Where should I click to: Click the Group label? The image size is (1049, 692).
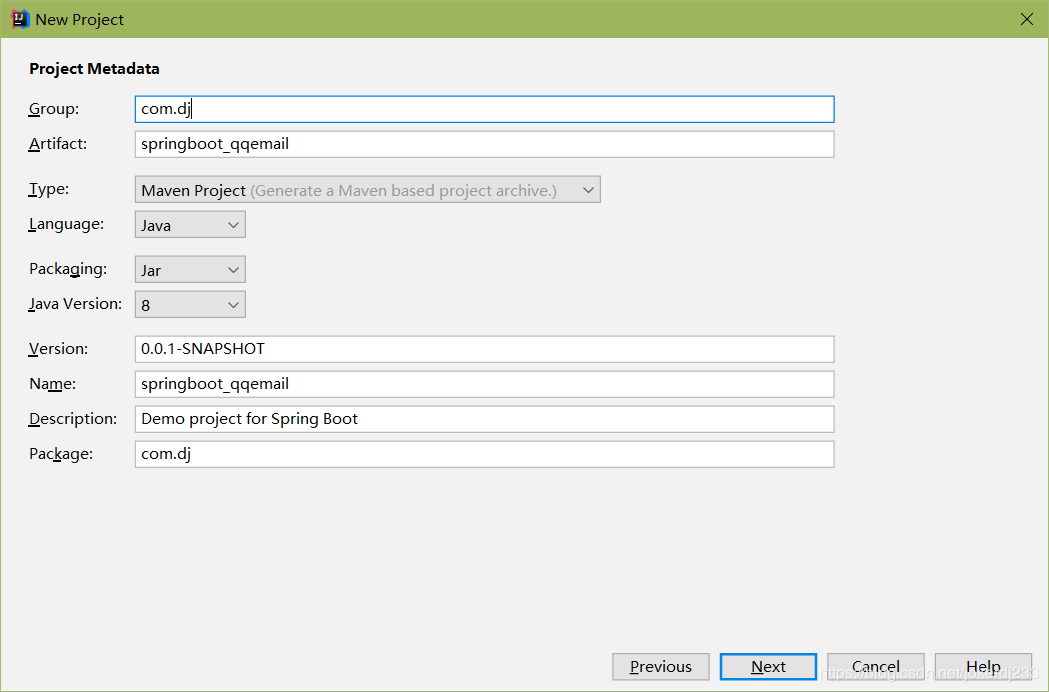point(54,108)
